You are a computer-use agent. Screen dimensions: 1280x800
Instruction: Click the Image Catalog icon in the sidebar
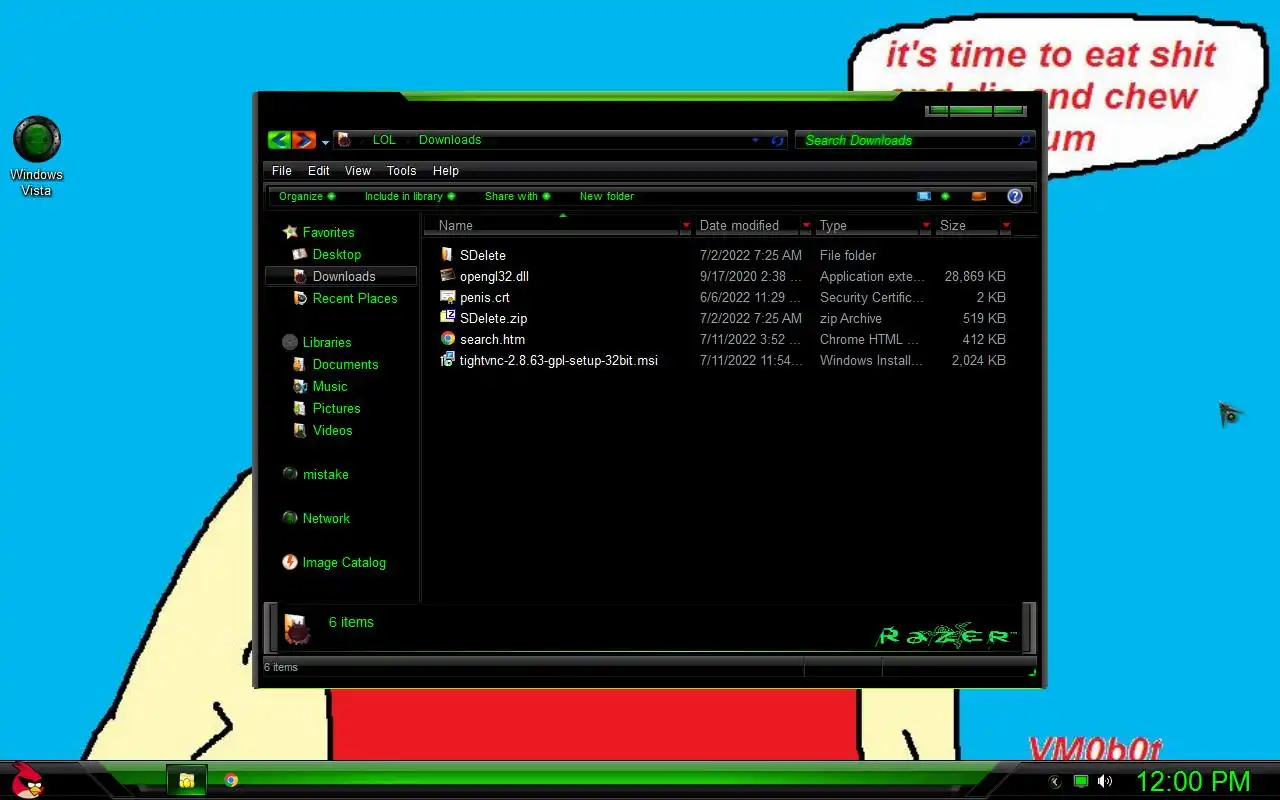pos(290,562)
